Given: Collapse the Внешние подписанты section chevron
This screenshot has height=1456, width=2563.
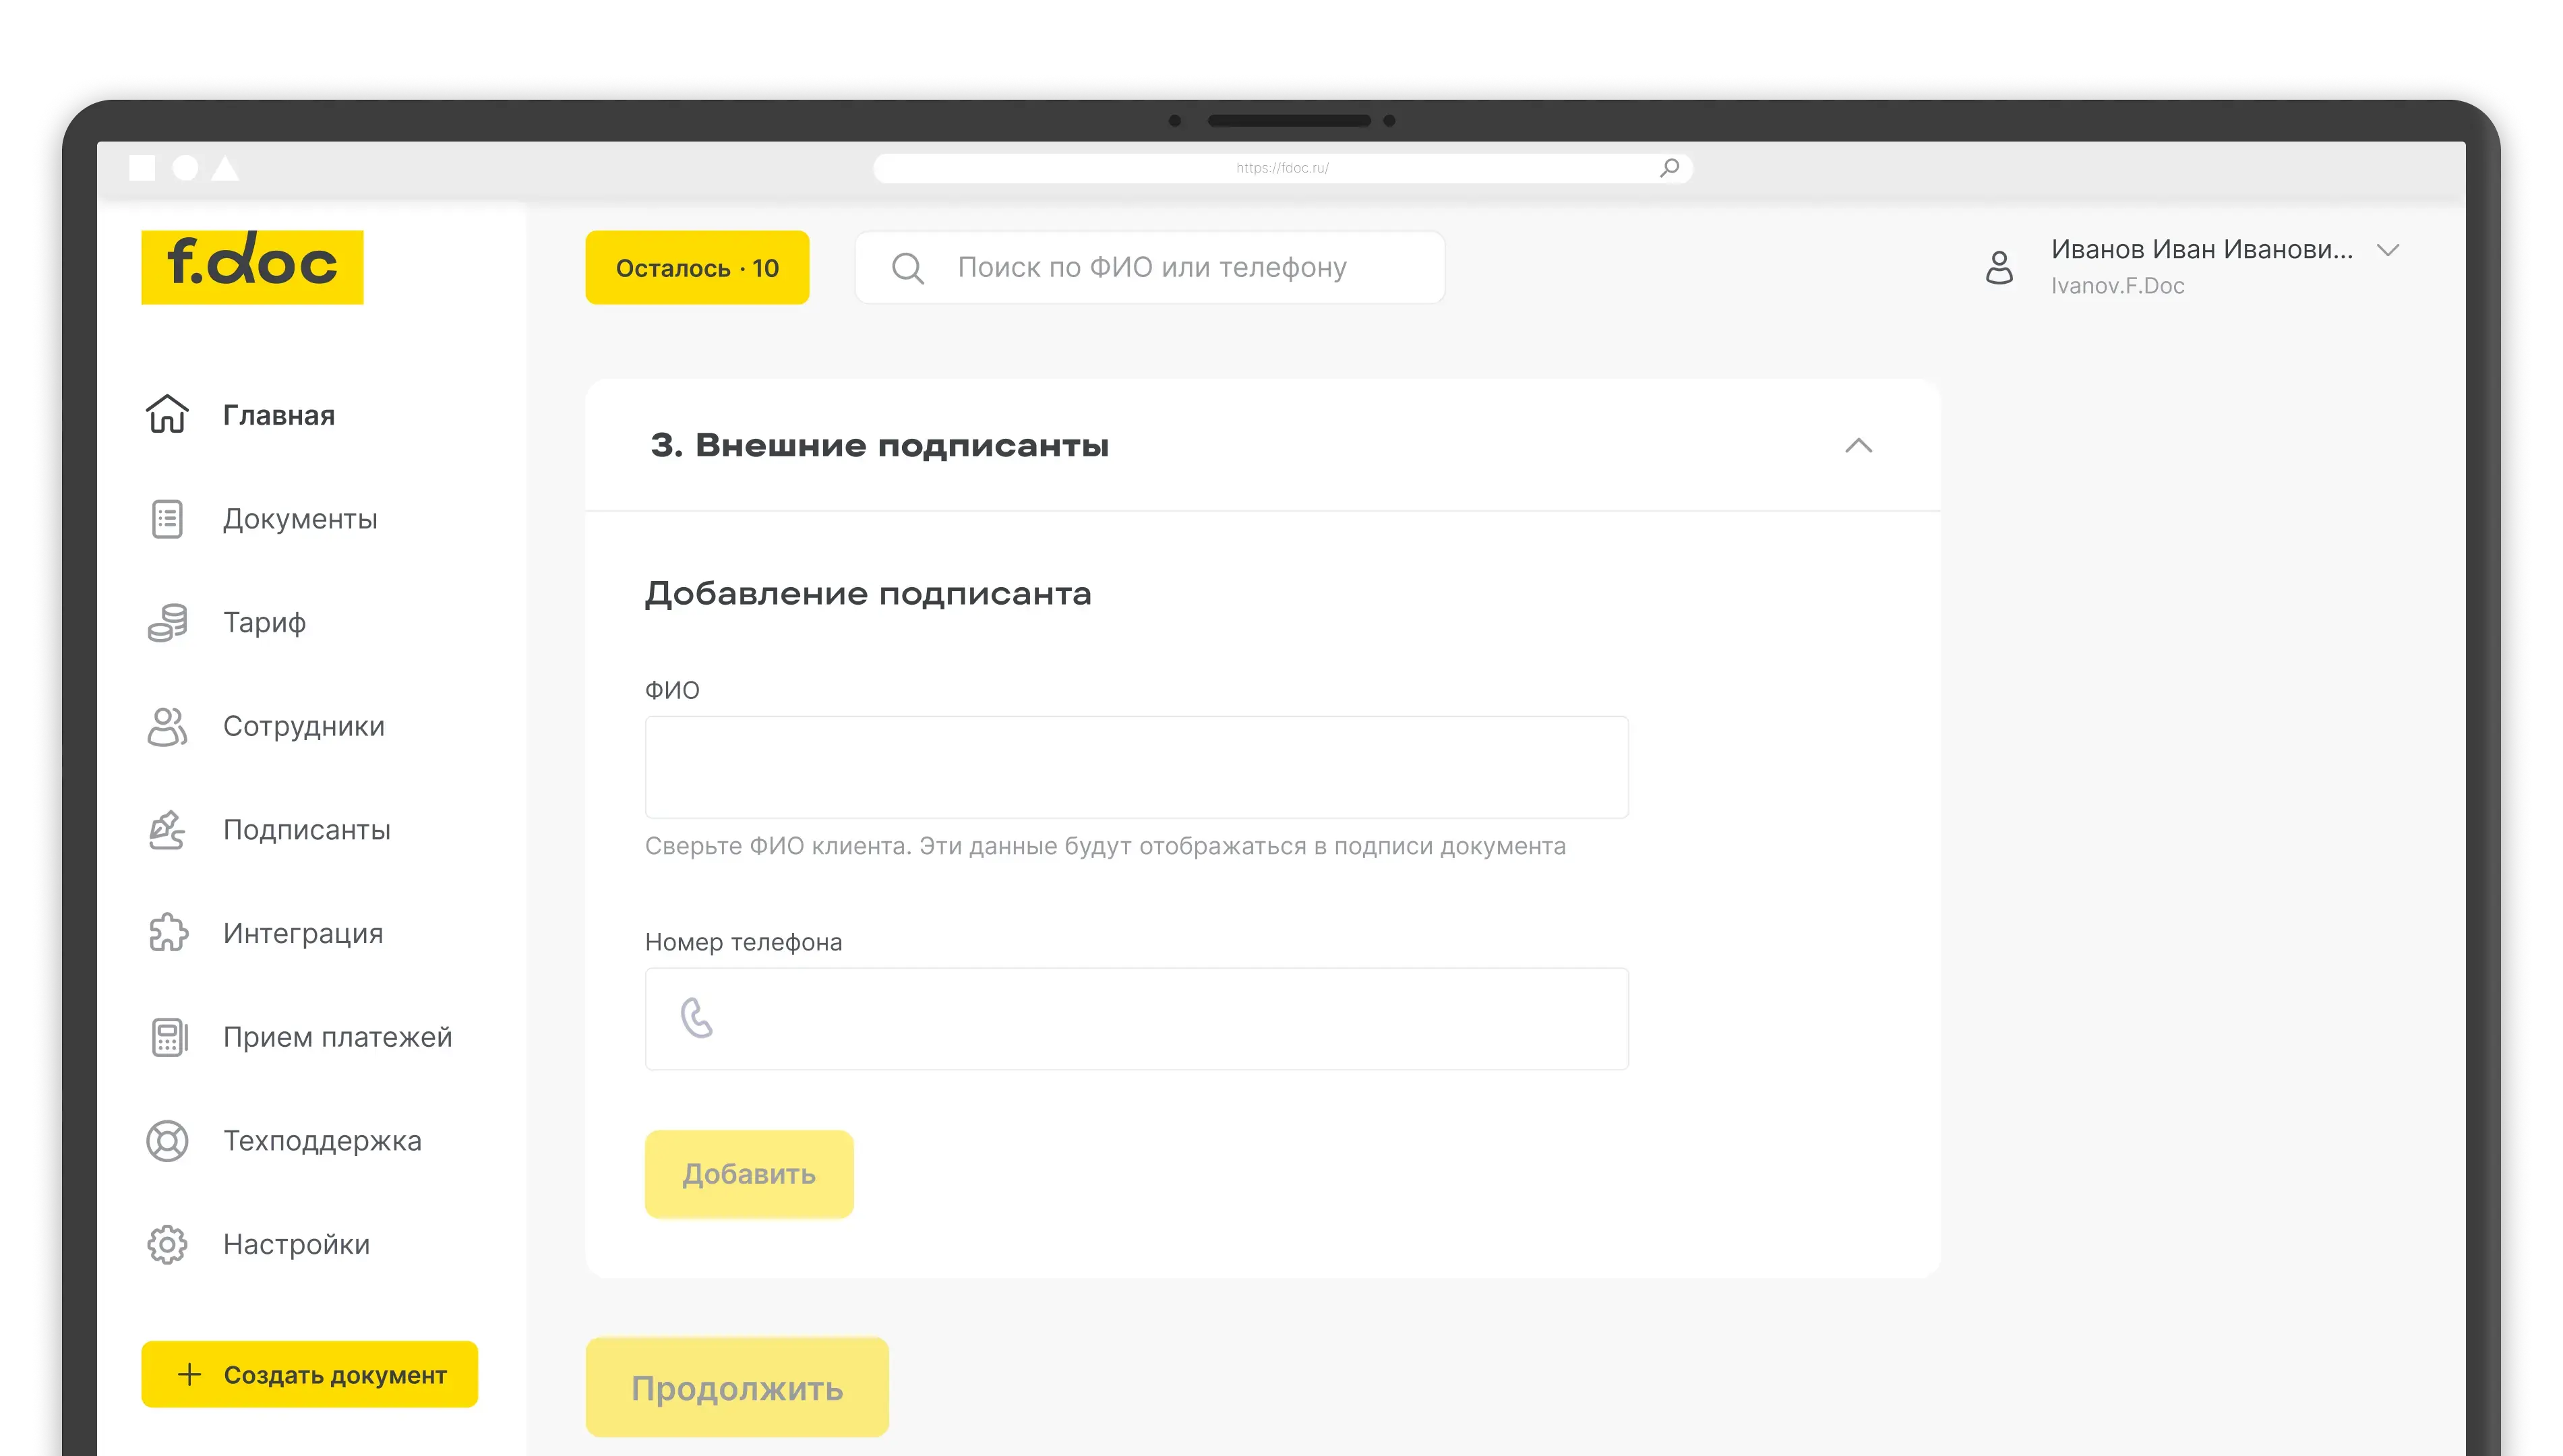Looking at the screenshot, I should pos(1858,446).
